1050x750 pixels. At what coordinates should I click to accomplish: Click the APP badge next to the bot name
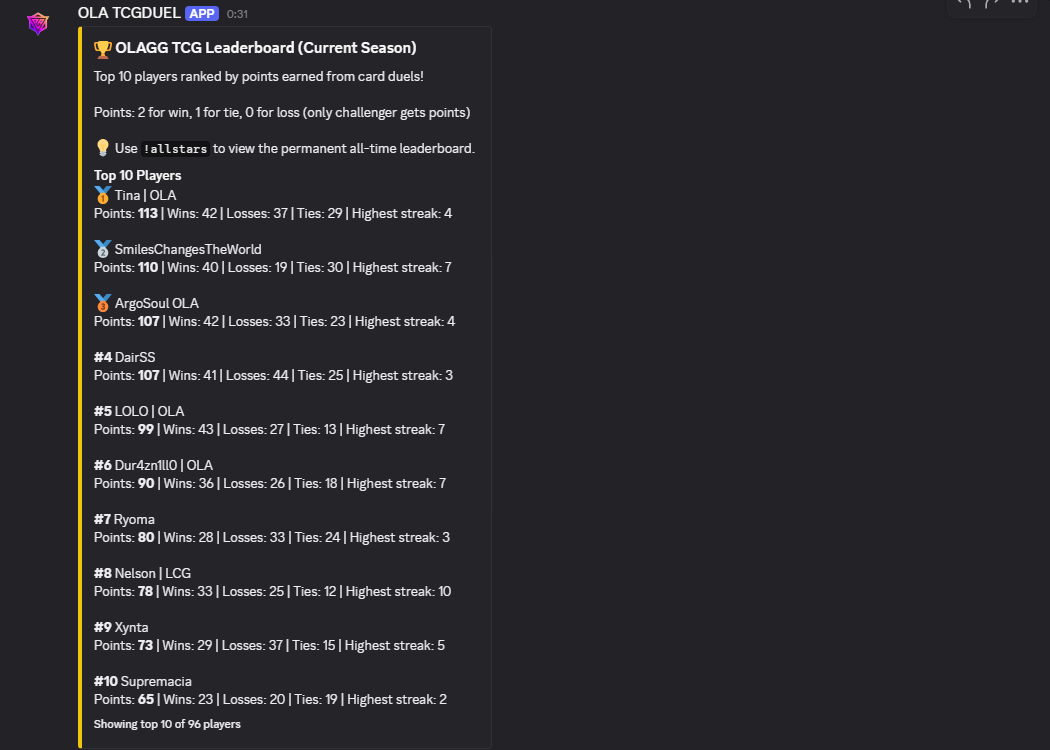201,13
